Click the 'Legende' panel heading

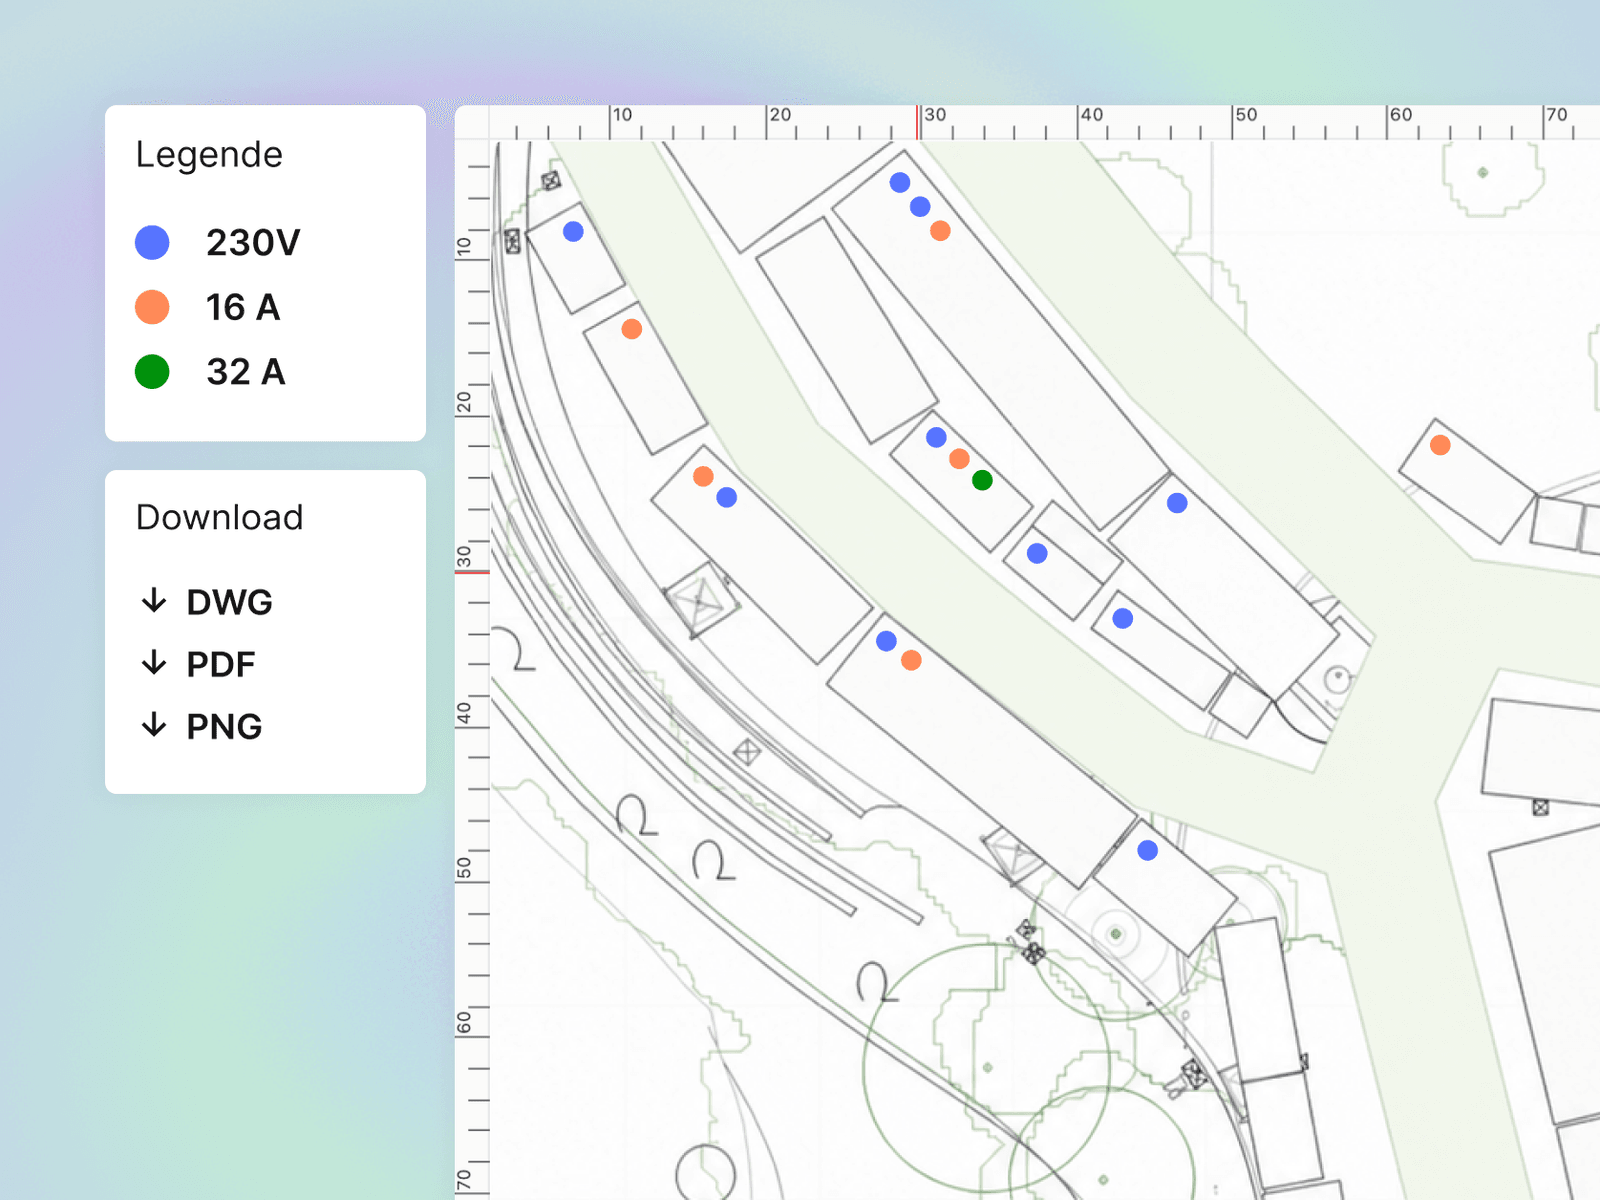coord(209,155)
